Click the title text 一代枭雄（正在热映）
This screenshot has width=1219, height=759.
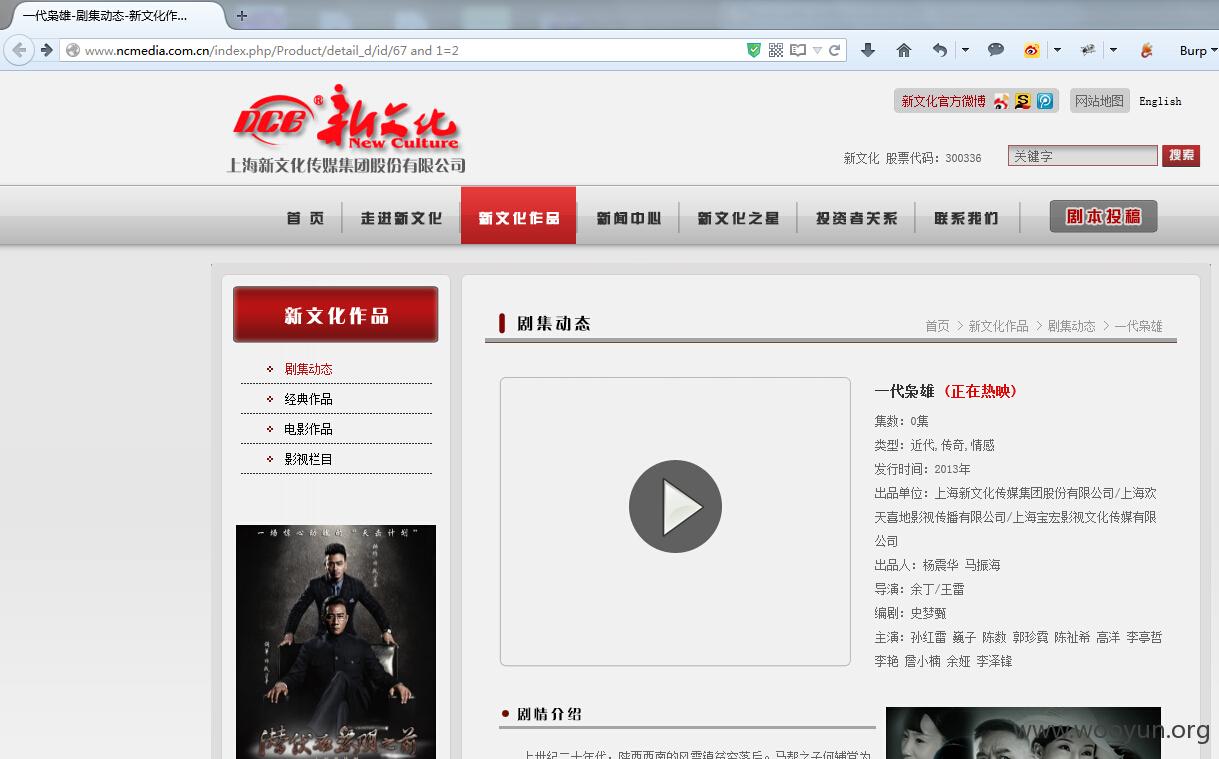click(949, 391)
